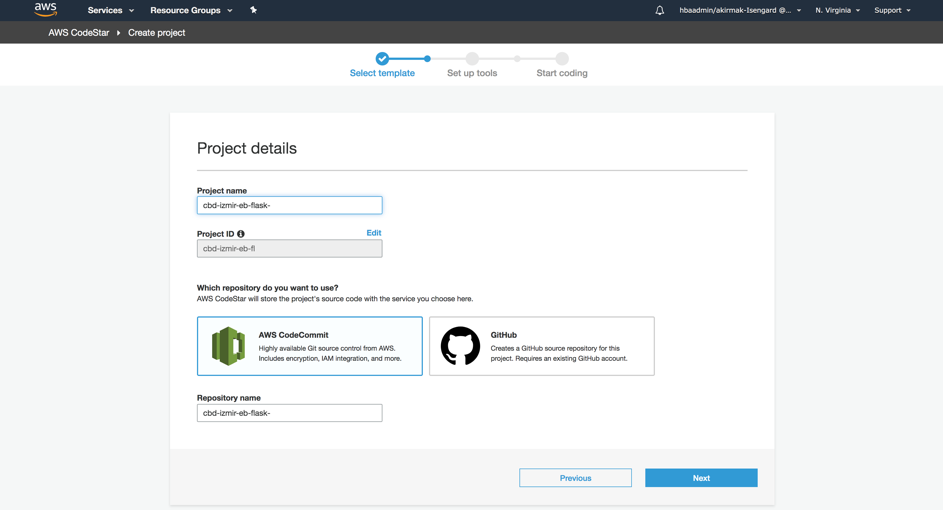943x510 pixels.
Task: Click the Select template step label
Action: click(382, 73)
